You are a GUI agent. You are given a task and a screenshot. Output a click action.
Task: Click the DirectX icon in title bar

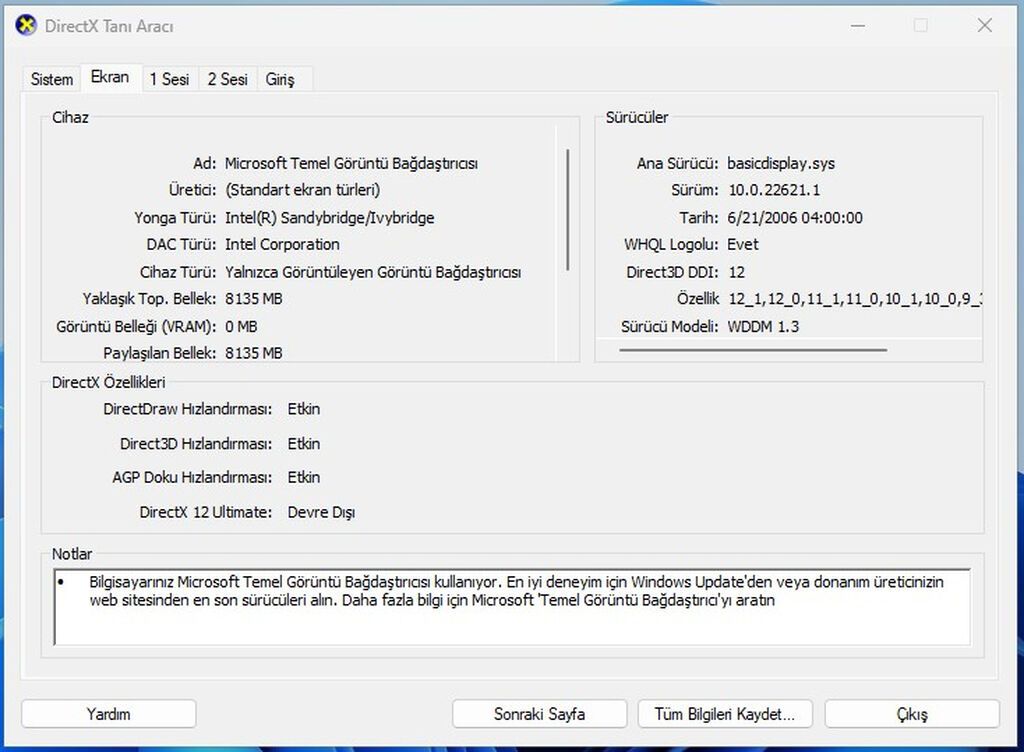pos(25,25)
